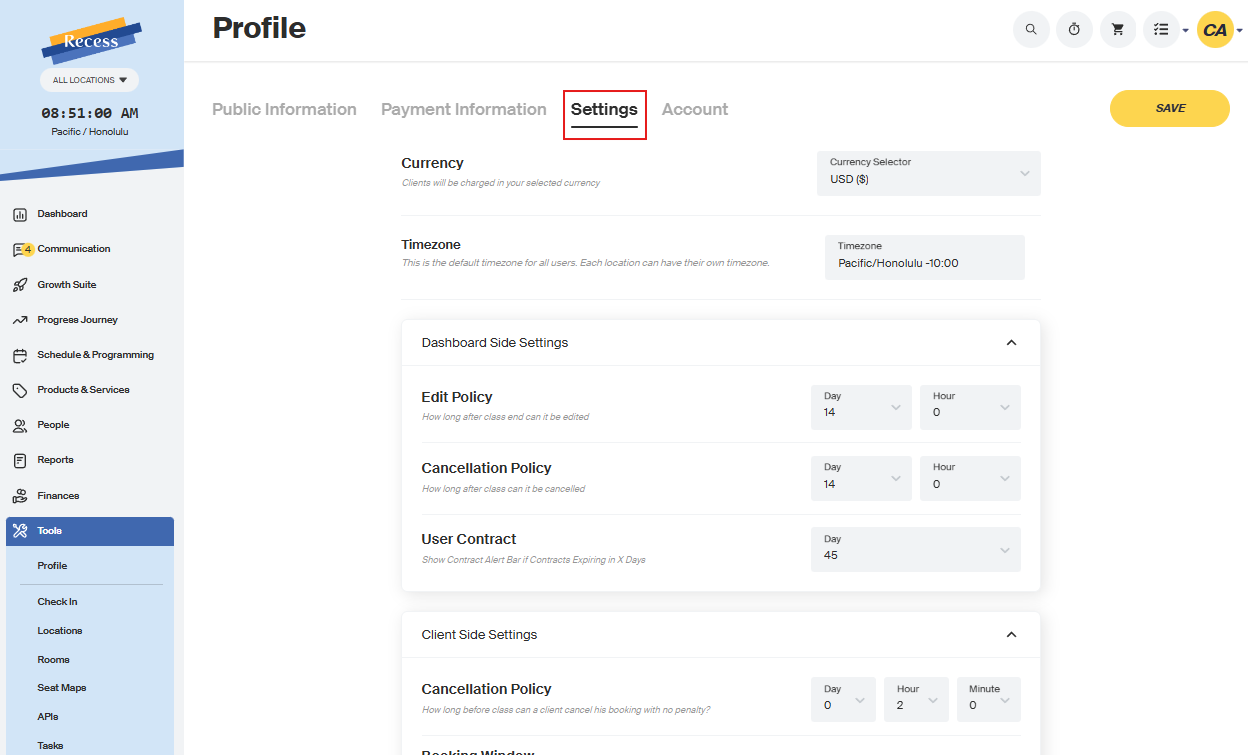
Task: Collapse the Dashboard Side Settings panel
Action: click(x=1011, y=343)
